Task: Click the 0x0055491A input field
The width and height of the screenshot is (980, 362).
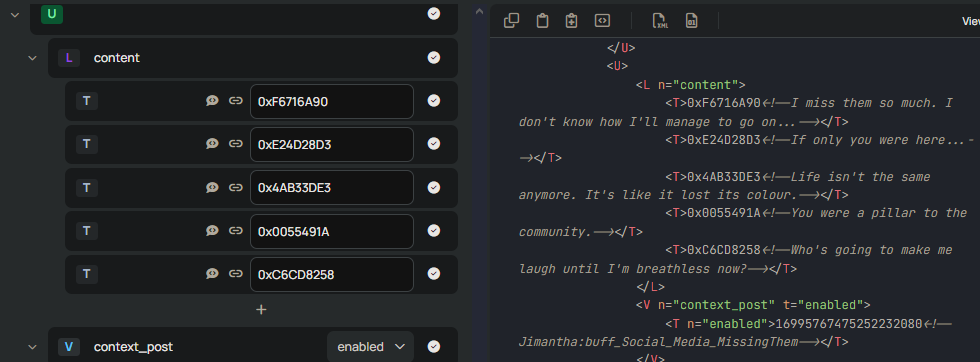Action: click(332, 231)
